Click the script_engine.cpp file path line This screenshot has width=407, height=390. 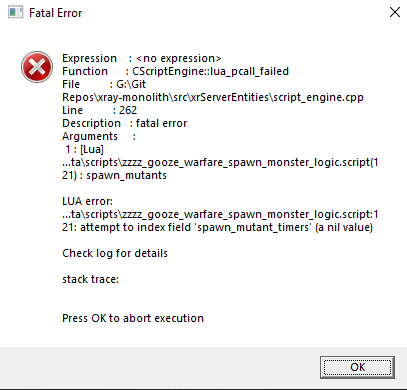213,97
